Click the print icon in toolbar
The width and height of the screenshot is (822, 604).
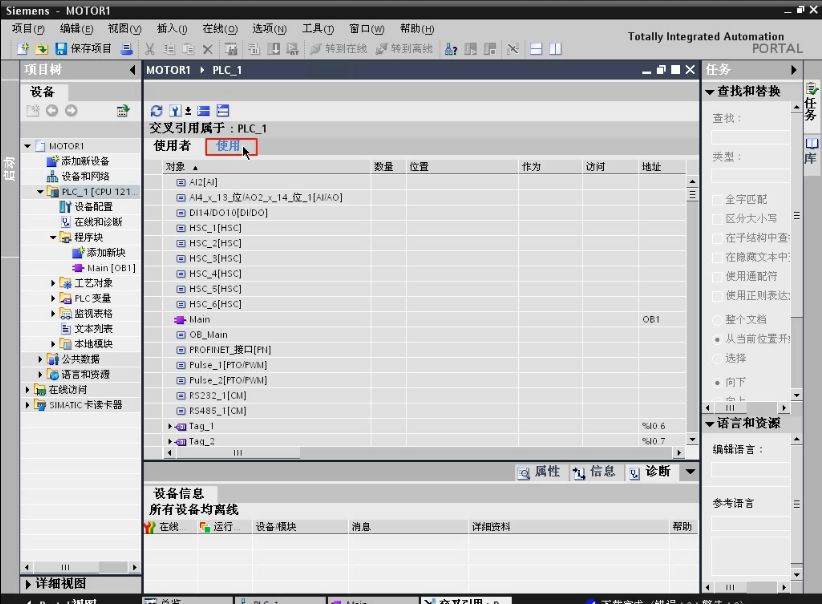pyautogui.click(x=126, y=49)
